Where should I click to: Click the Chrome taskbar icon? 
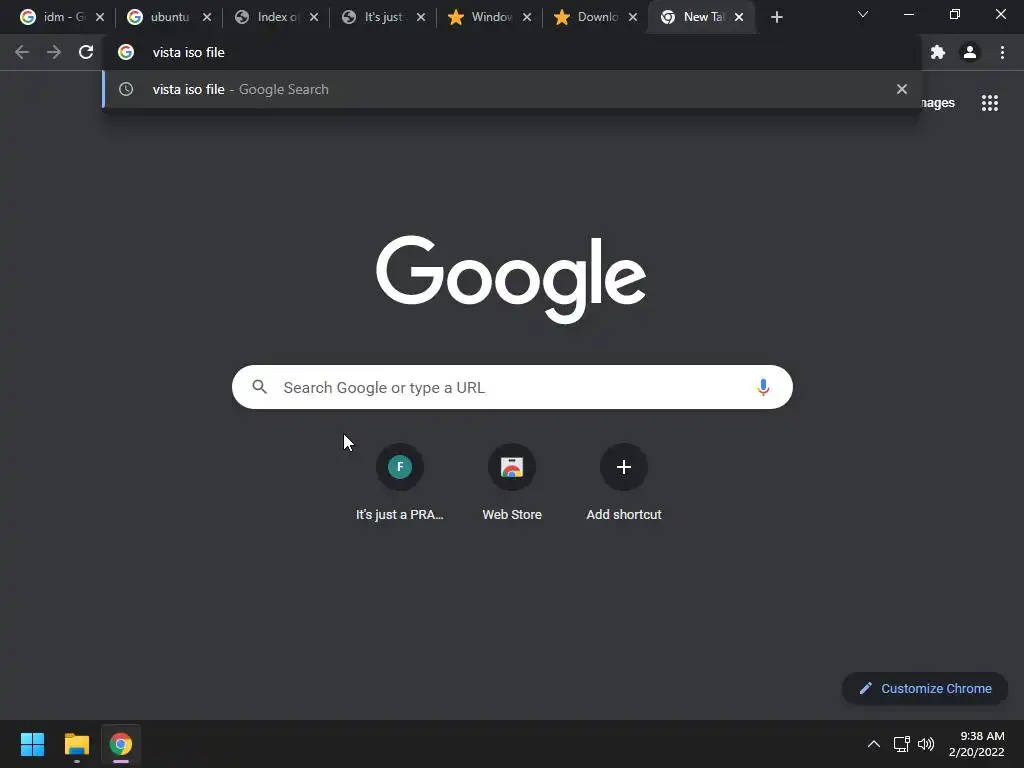(121, 744)
